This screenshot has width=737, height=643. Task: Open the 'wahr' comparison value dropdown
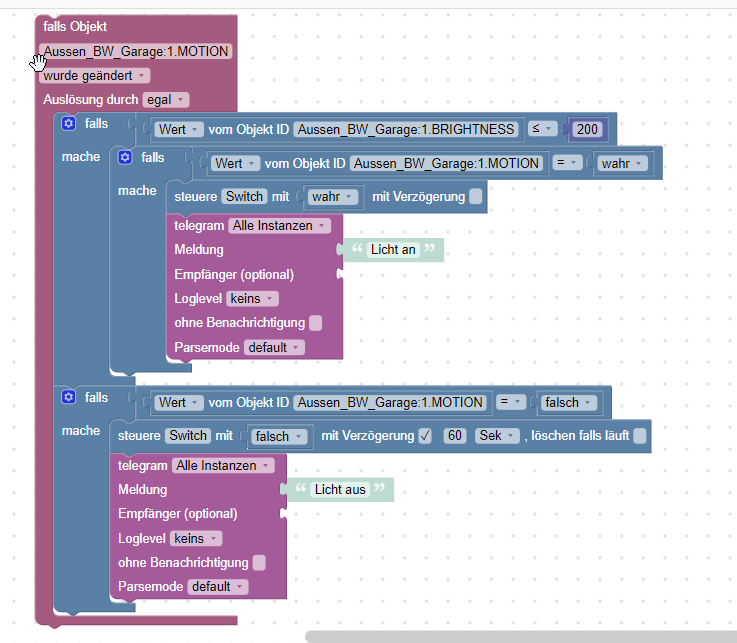tap(622, 164)
